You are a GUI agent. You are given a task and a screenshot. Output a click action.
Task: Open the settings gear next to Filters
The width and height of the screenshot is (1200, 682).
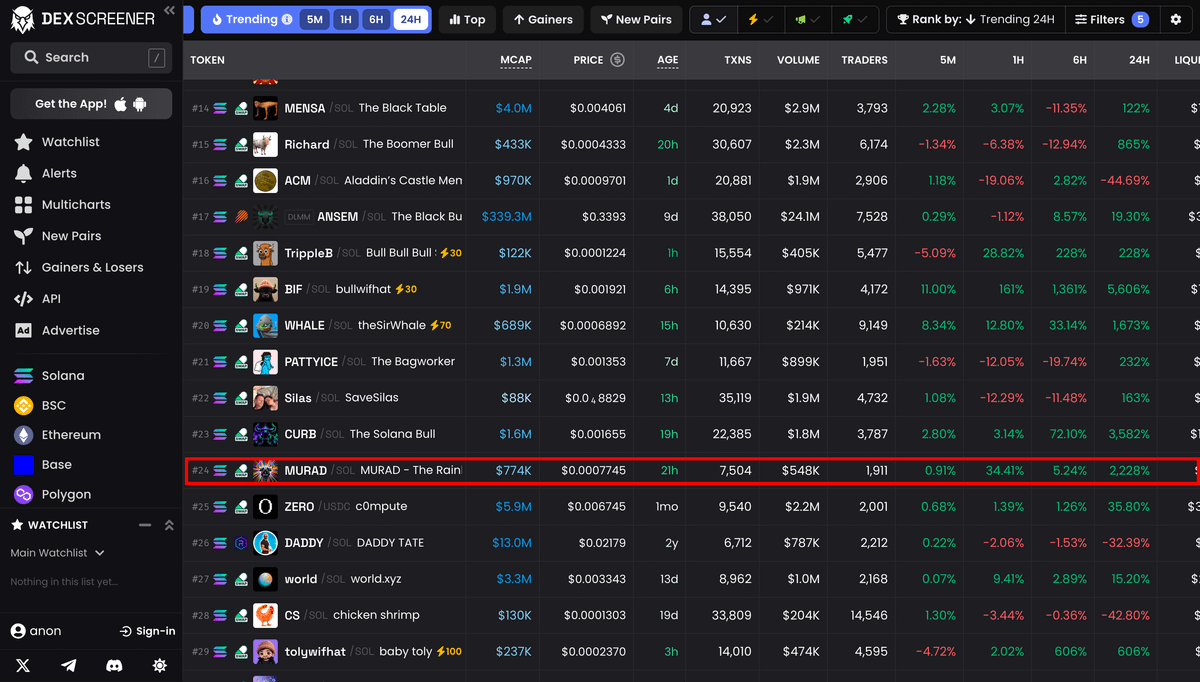(1176, 19)
